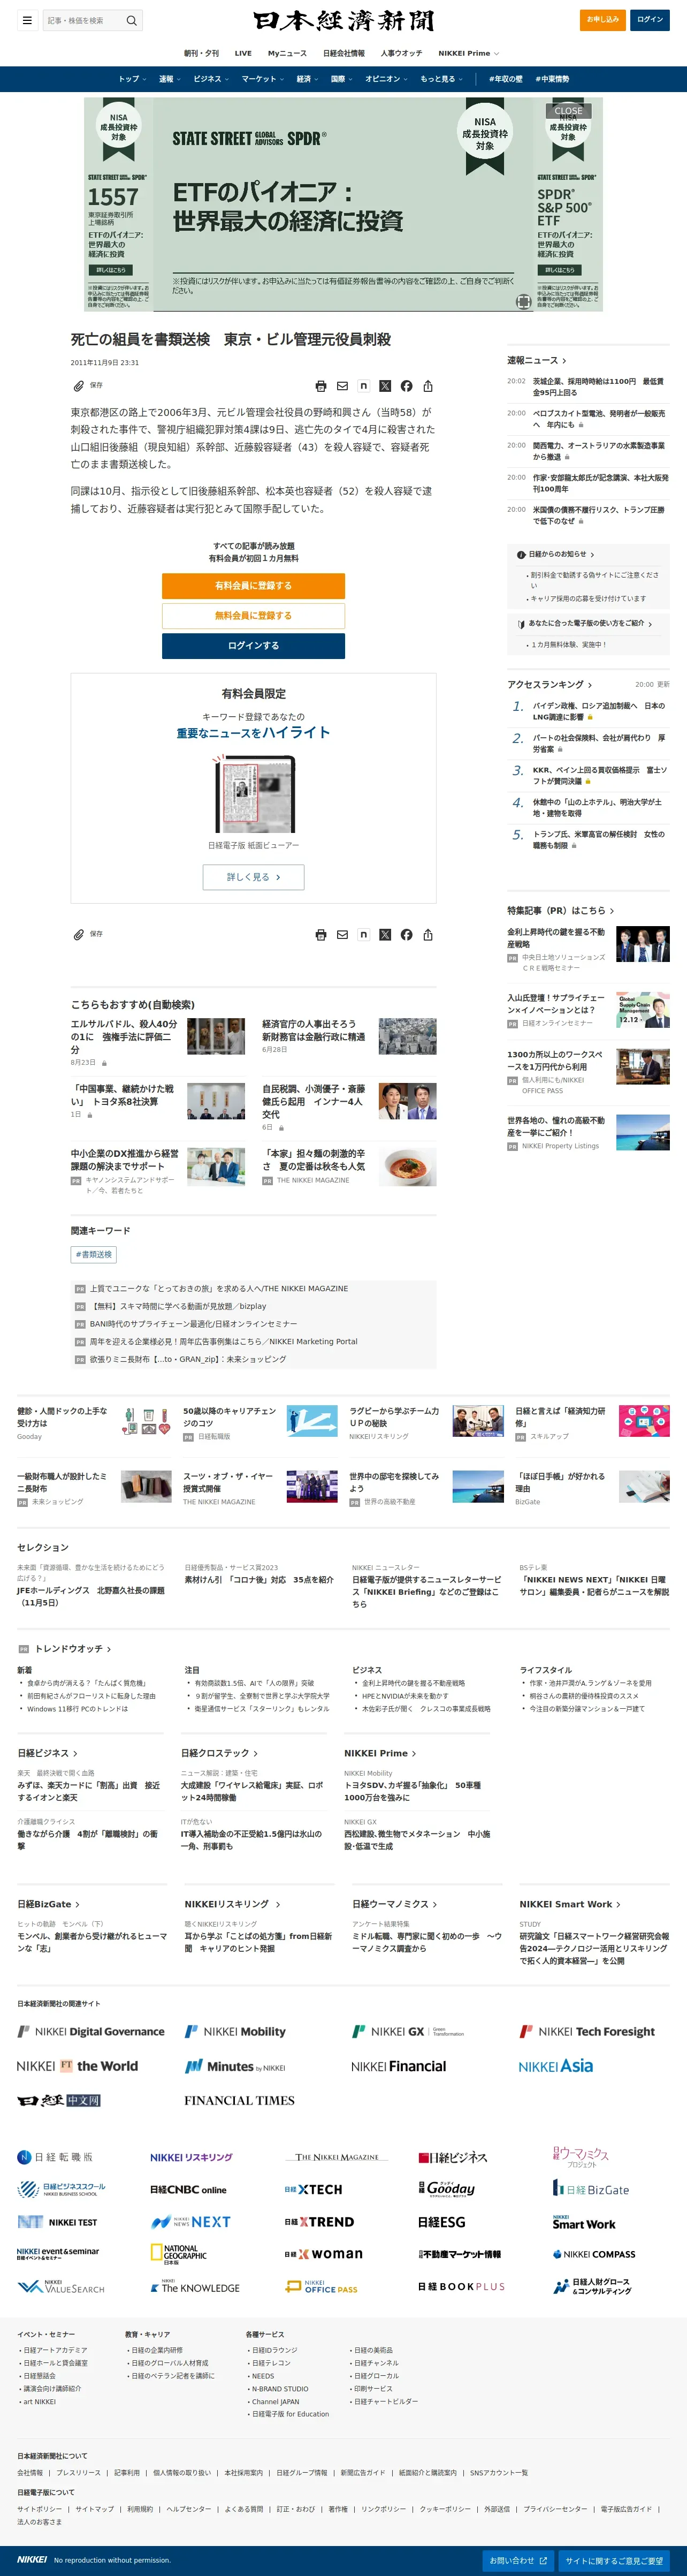Expand the 国際 navigation dropdown
The image size is (687, 2576).
pyautogui.click(x=341, y=79)
